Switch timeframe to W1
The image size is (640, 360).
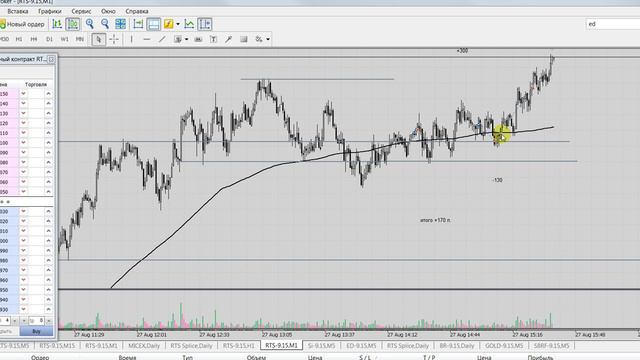pos(64,39)
